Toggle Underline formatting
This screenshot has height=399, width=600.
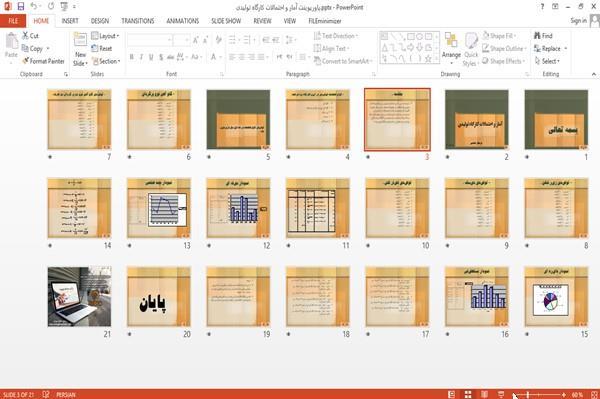coord(151,57)
